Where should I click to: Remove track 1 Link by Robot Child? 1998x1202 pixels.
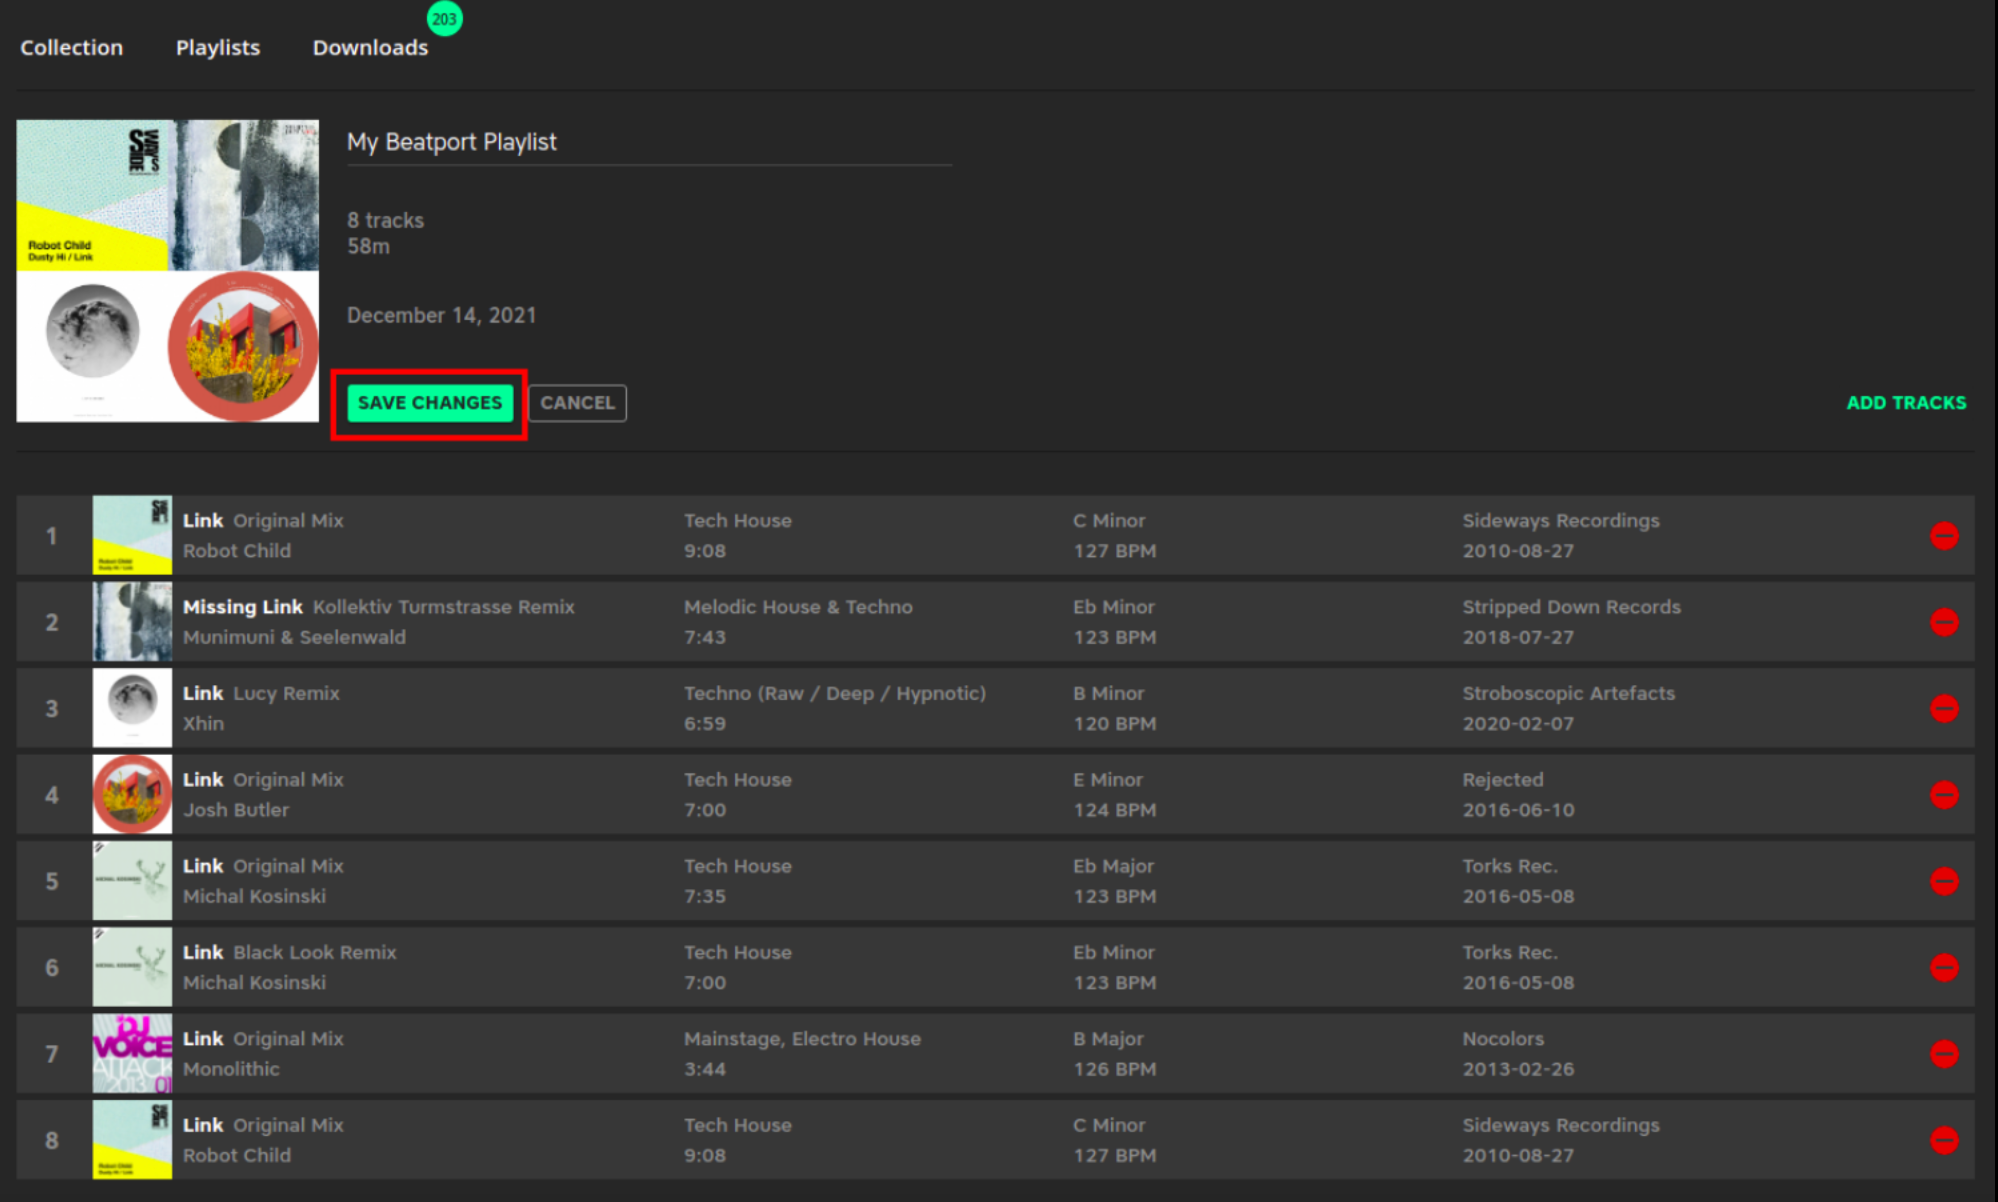tap(1943, 536)
